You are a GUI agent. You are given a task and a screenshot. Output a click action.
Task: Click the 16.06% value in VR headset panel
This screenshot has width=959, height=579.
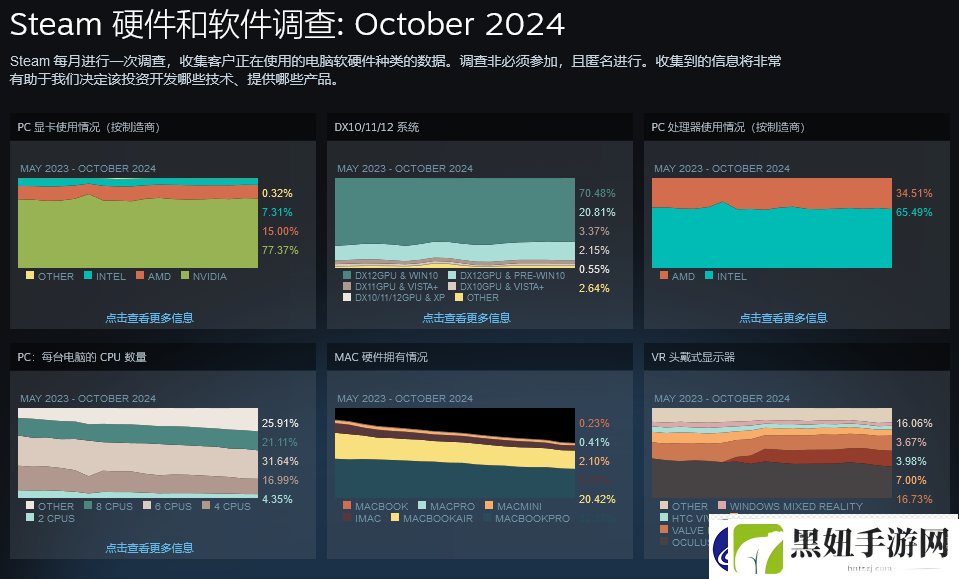914,423
